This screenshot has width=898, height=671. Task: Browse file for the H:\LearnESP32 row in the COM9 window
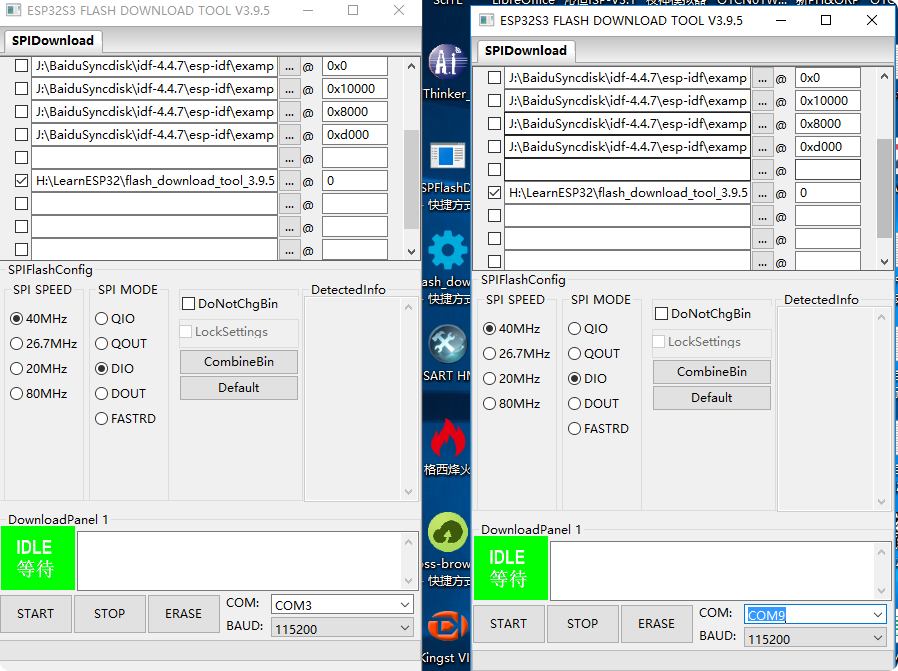click(x=763, y=193)
